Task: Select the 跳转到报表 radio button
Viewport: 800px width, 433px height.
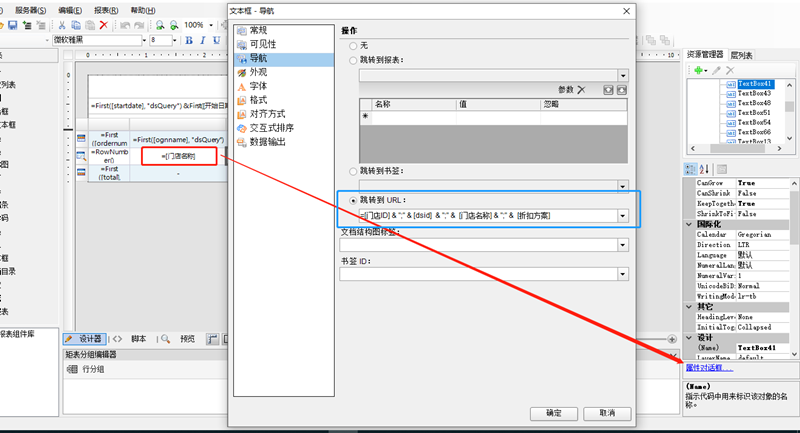Action: pos(351,60)
